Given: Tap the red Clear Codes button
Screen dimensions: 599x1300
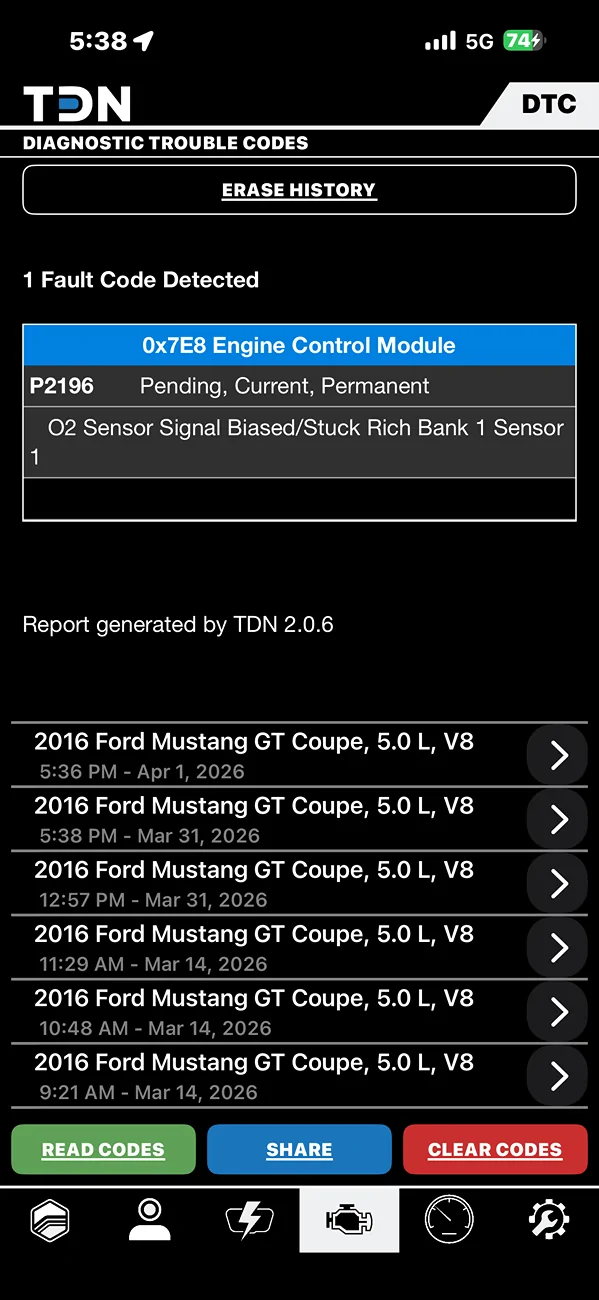Looking at the screenshot, I should click(495, 1149).
